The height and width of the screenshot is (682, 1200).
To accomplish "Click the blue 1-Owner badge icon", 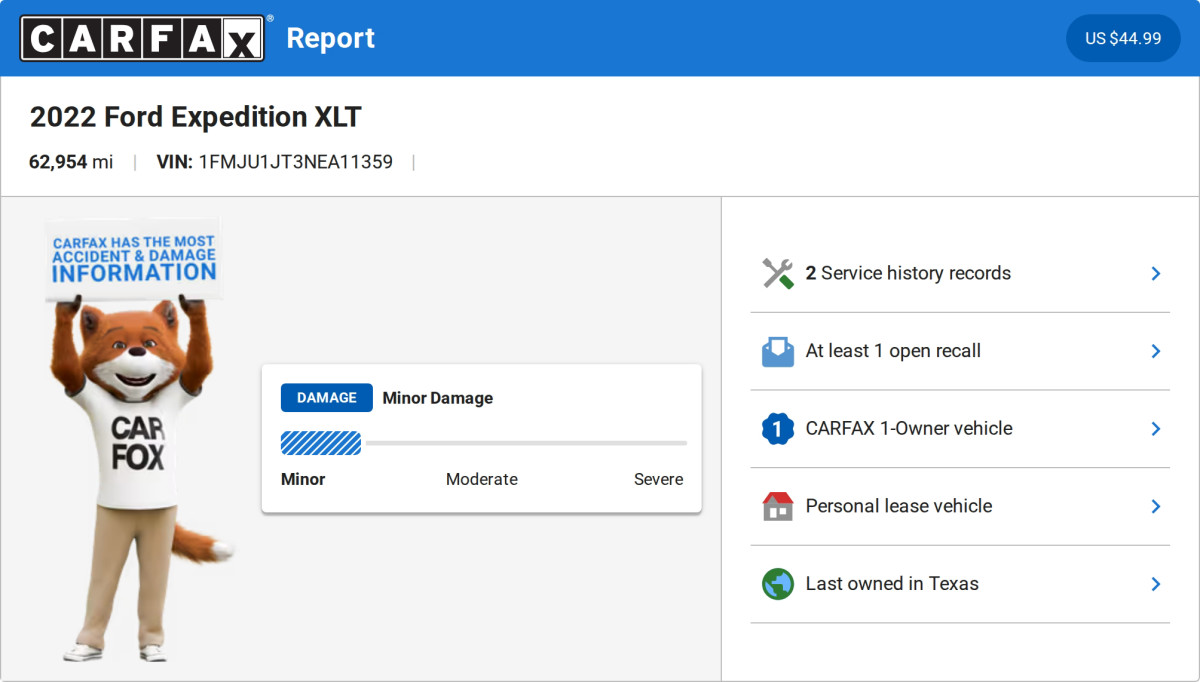I will point(777,429).
